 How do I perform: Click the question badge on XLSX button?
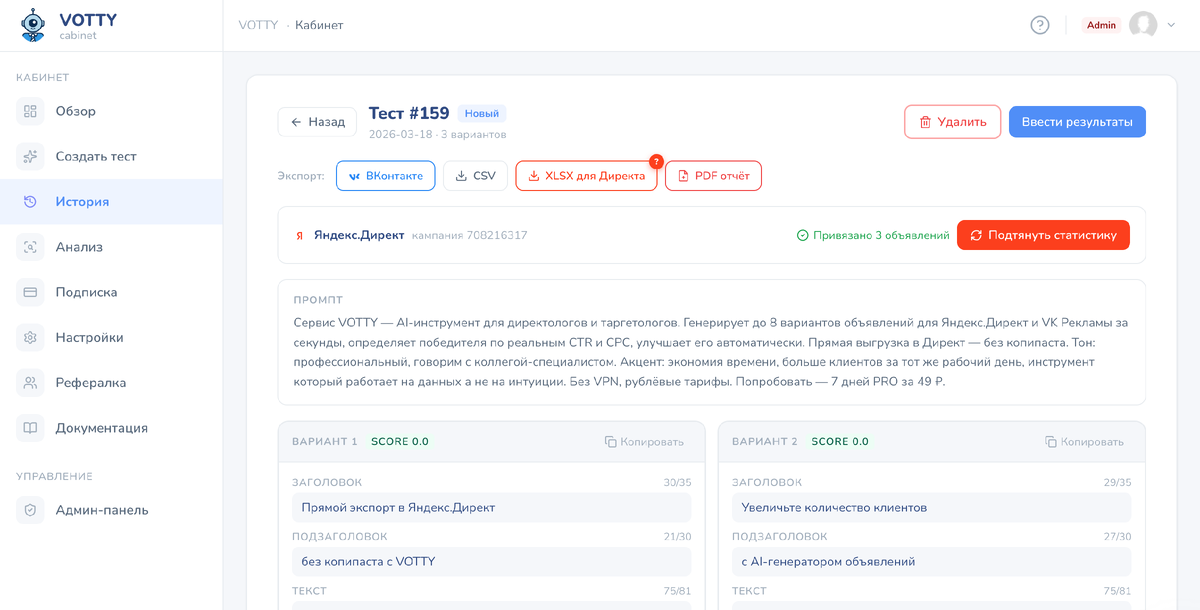tap(656, 161)
